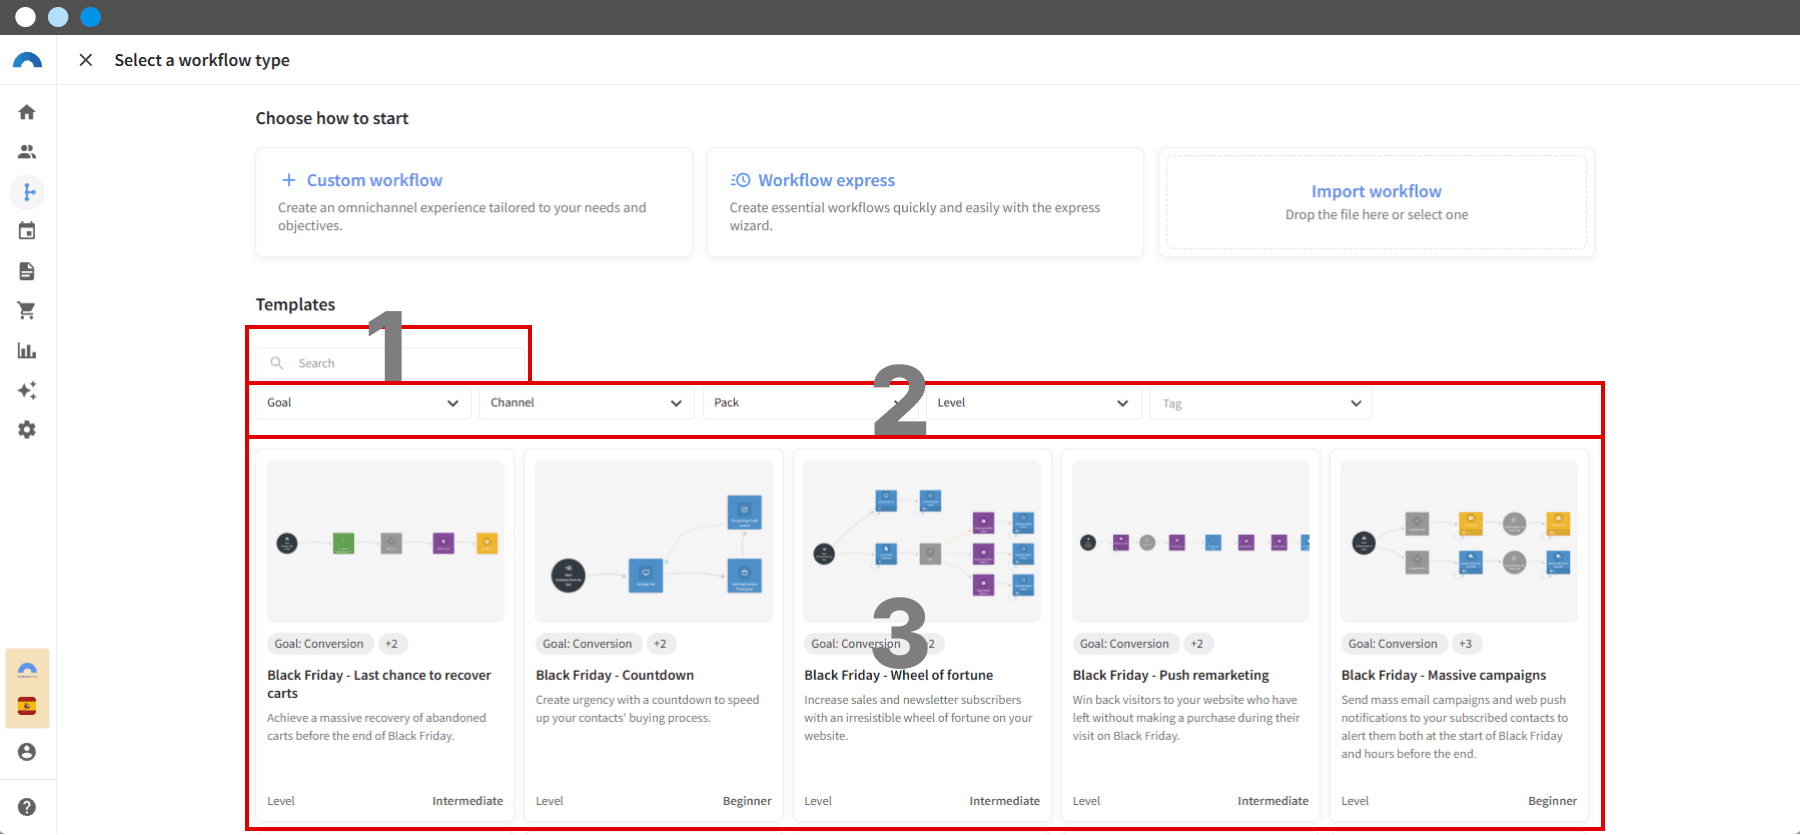Viewport: 1800px width, 835px height.
Task: Click the Black Friday - Push remarketing title
Action: tap(1171, 675)
